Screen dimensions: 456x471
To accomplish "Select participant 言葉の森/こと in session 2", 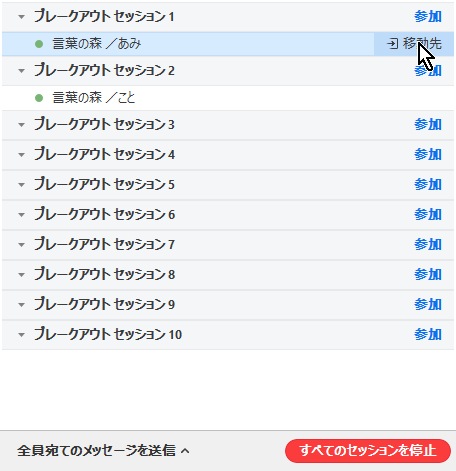I will point(228,98).
